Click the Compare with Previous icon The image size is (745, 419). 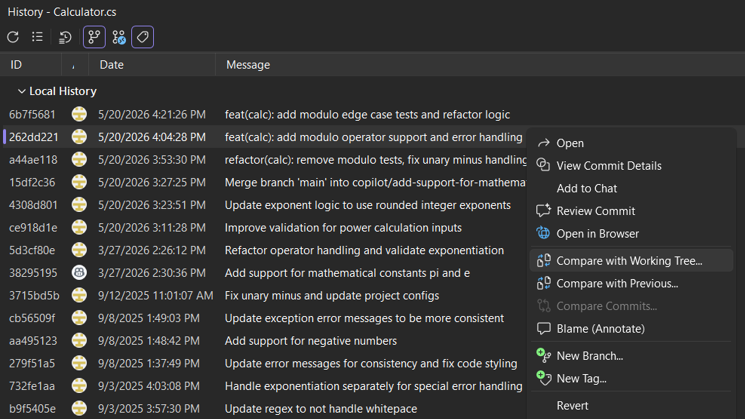tap(544, 283)
